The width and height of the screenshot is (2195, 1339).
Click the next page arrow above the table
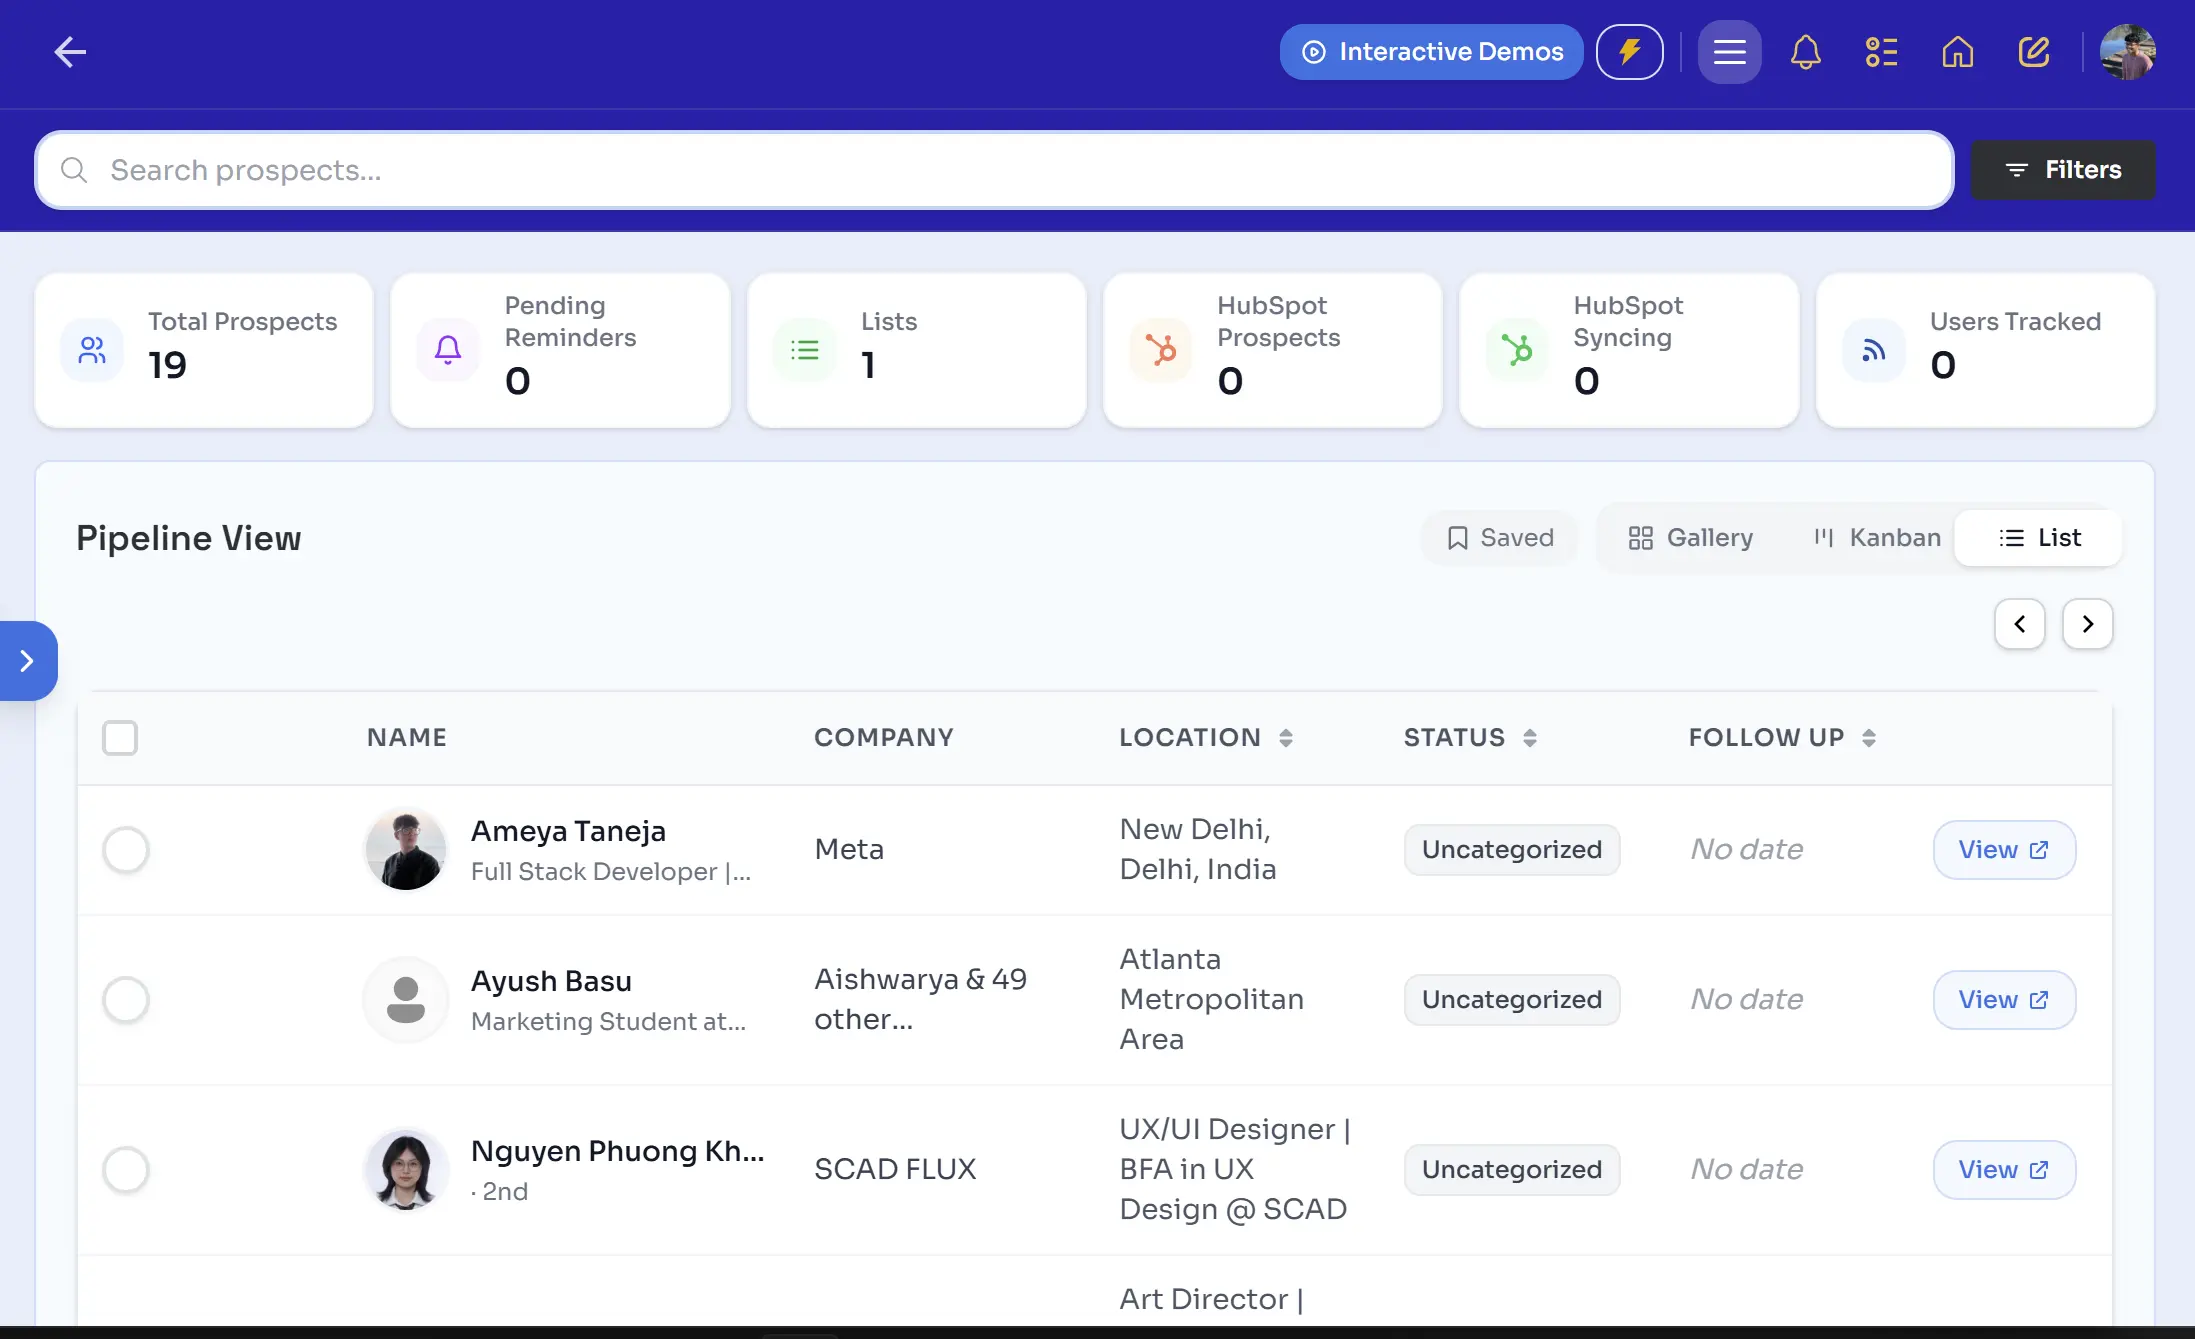(2087, 623)
